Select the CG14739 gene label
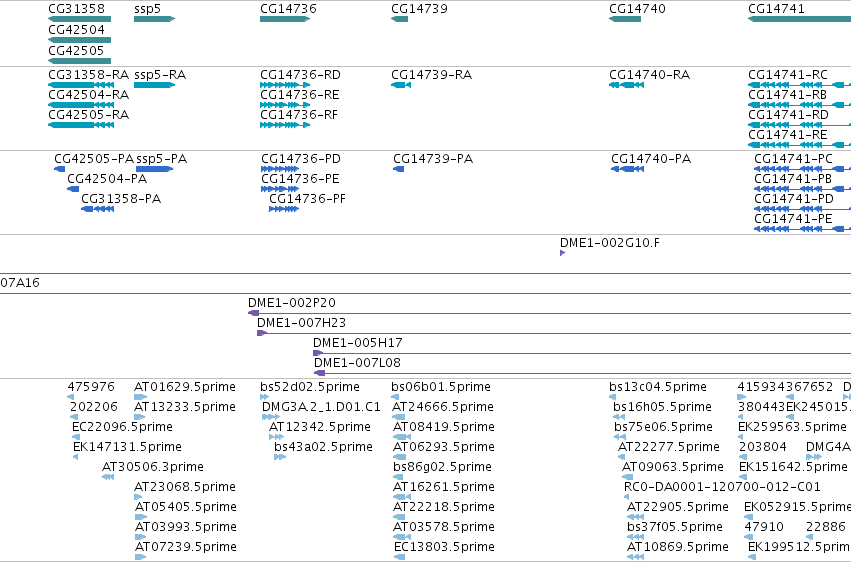 tap(420, 9)
